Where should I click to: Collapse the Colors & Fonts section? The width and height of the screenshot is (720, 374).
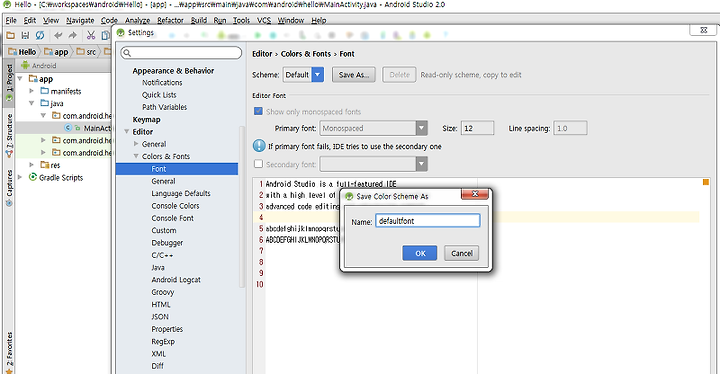[x=136, y=156]
